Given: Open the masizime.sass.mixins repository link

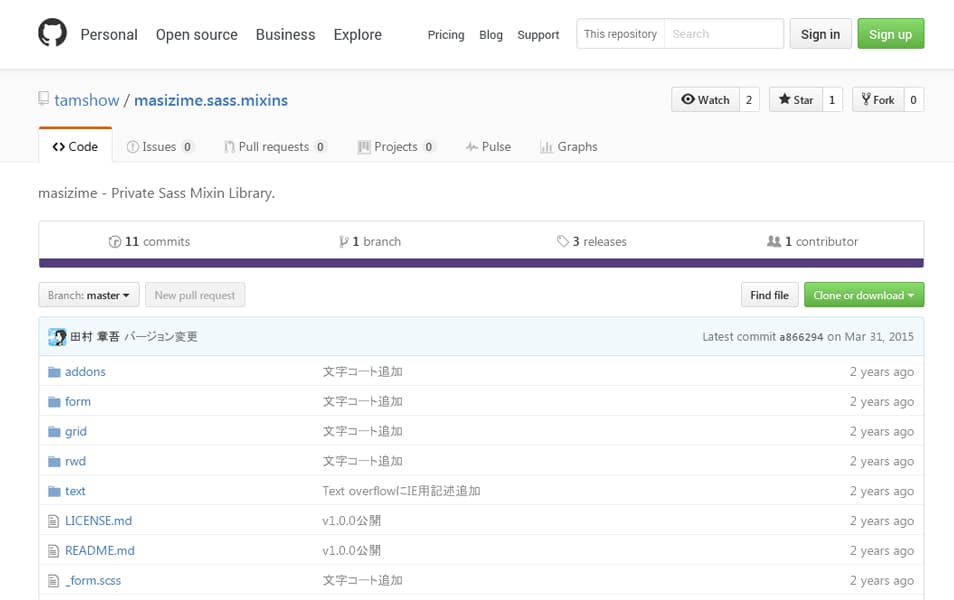Looking at the screenshot, I should coord(211,100).
